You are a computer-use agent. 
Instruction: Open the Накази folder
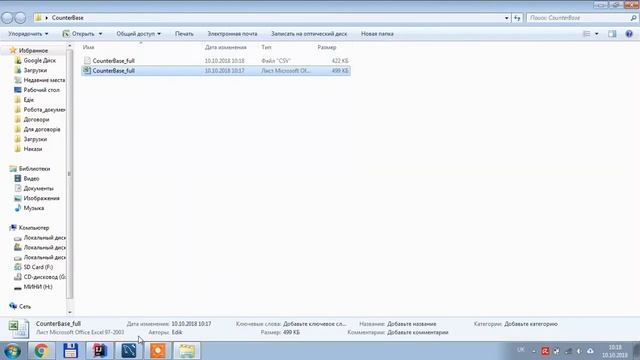[x=33, y=149]
